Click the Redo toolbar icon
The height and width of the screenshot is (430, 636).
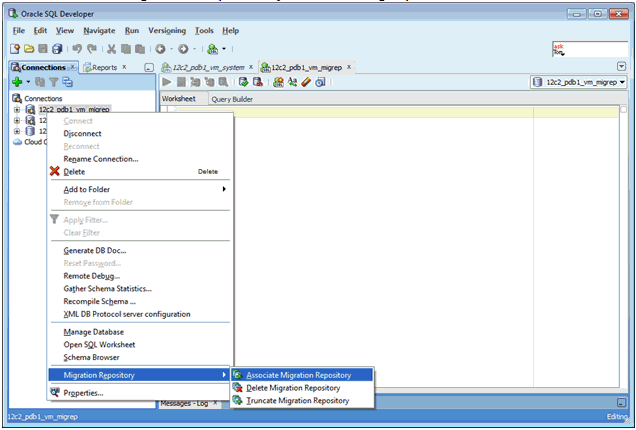92,49
